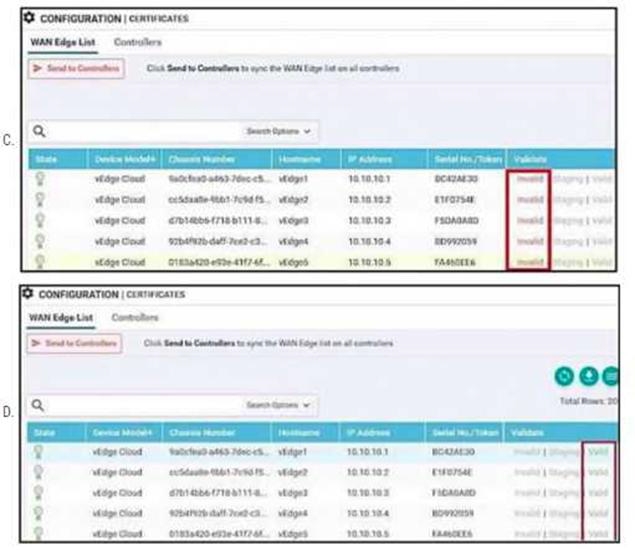Click the round download icon in panel D
The height and width of the screenshot is (550, 635).
pos(589,376)
